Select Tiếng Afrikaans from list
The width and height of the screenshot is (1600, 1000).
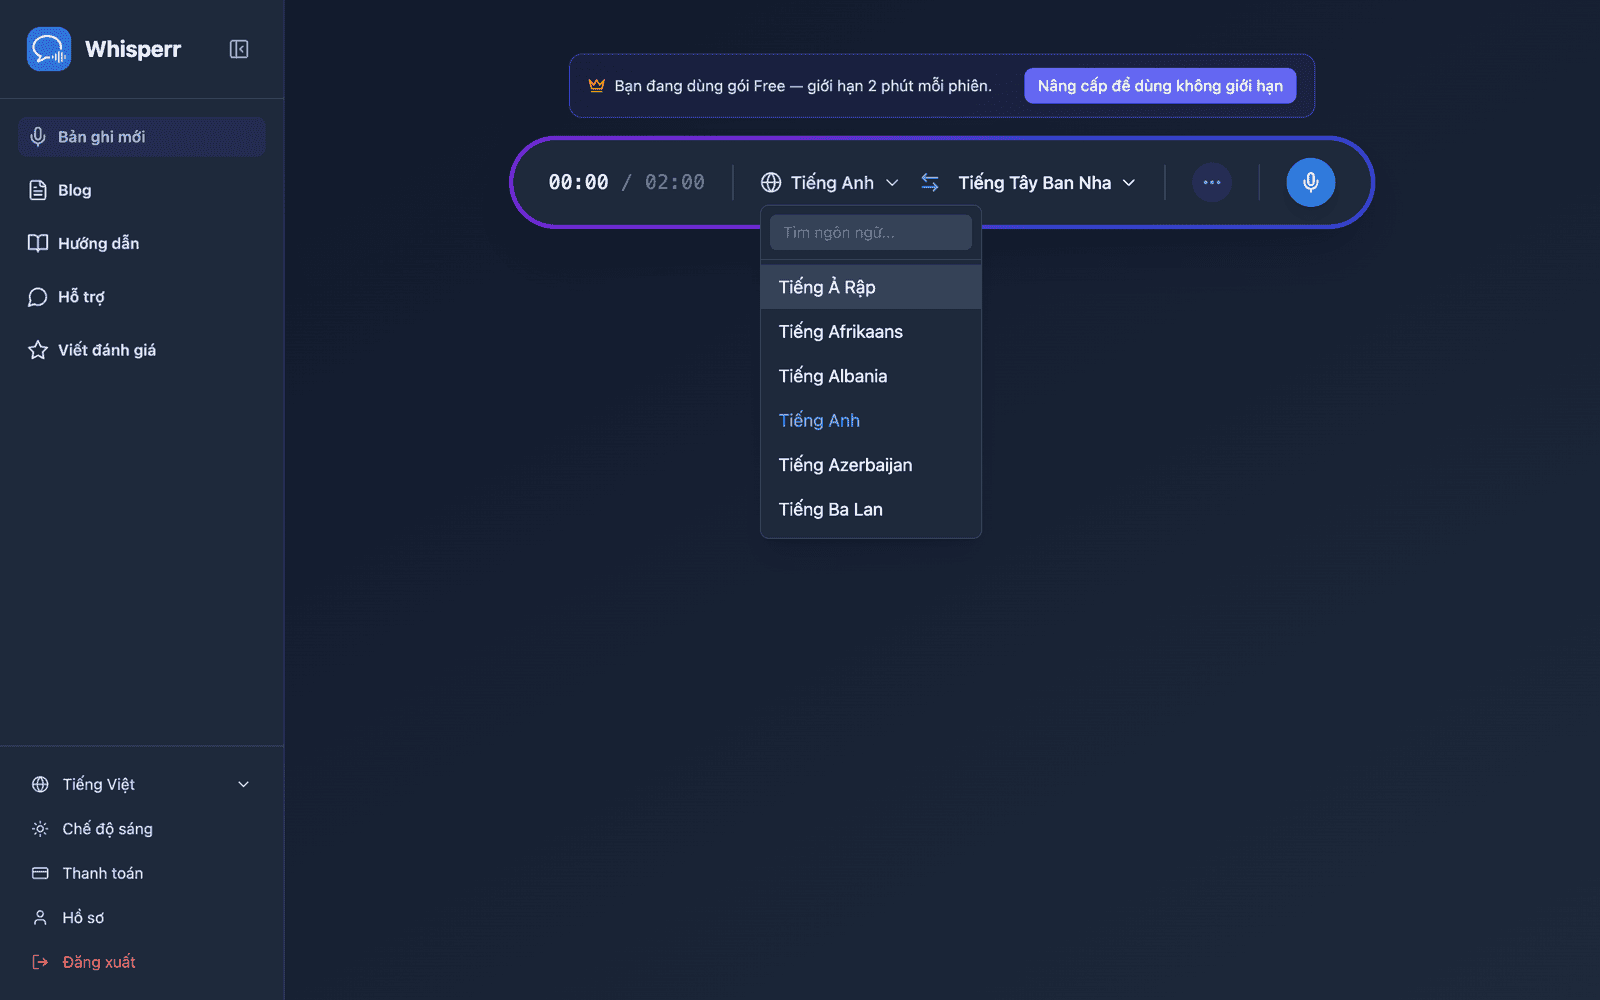click(x=871, y=332)
